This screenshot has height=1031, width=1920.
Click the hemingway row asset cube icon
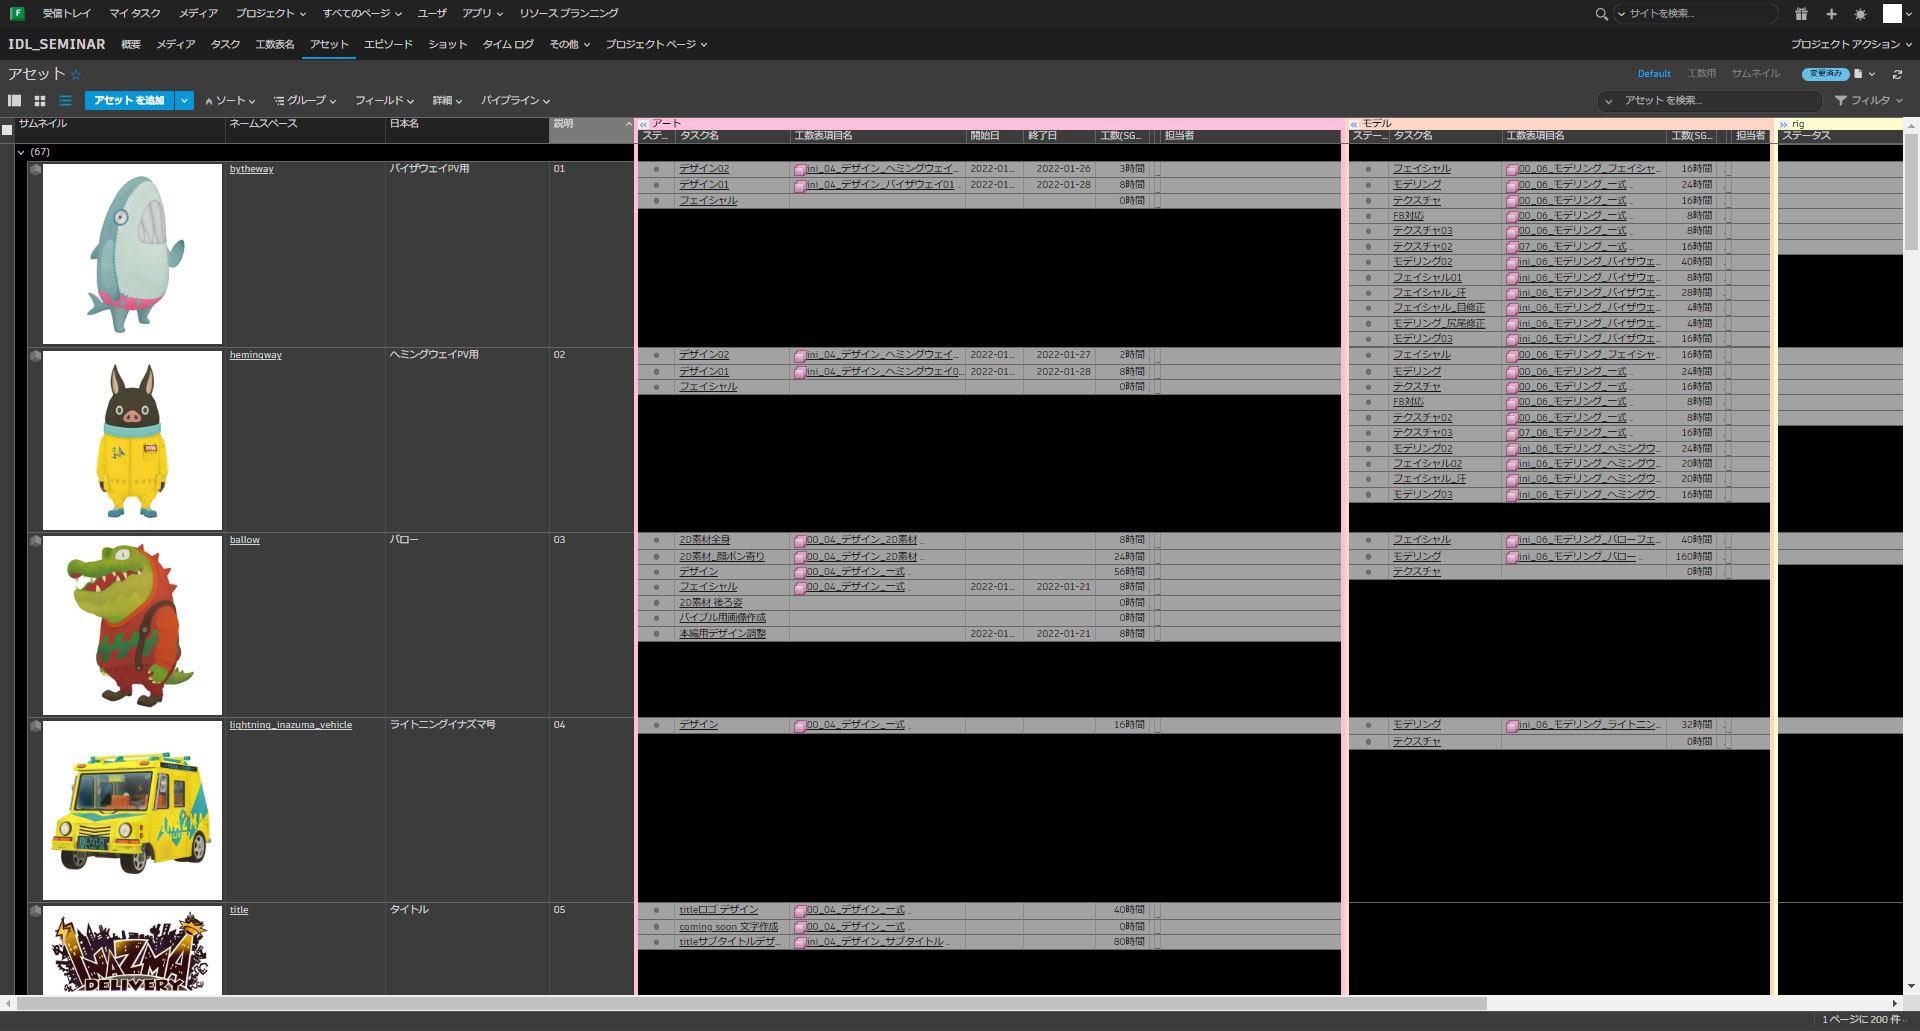click(35, 356)
